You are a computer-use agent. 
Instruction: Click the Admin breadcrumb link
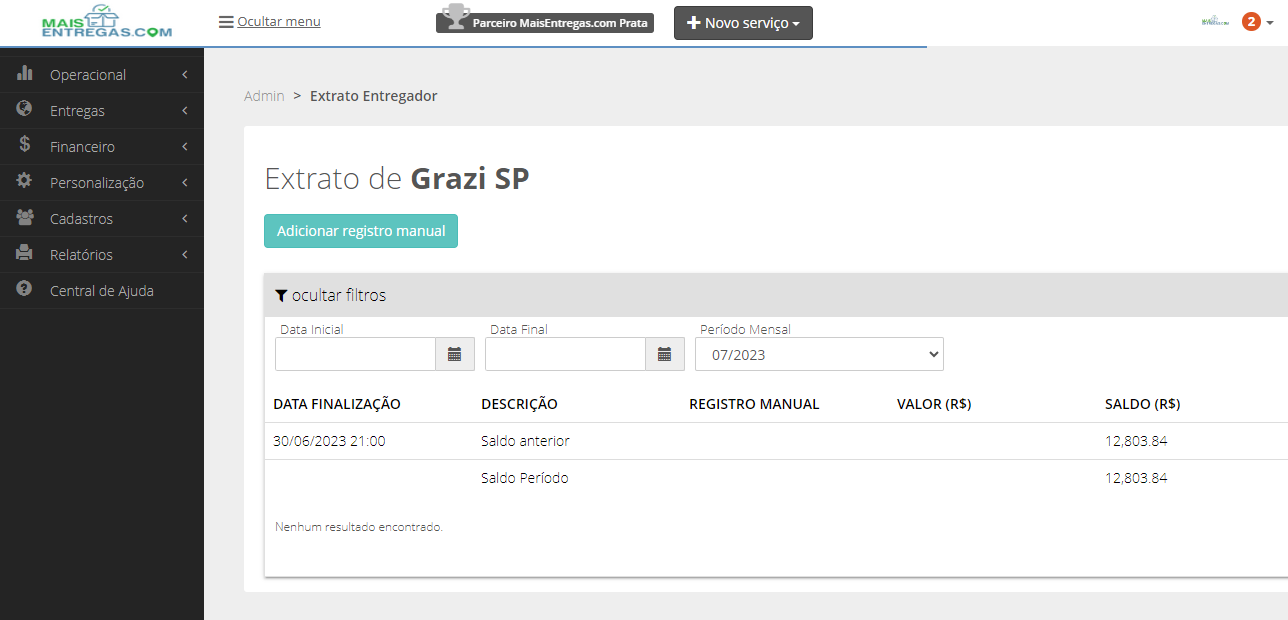coord(264,96)
